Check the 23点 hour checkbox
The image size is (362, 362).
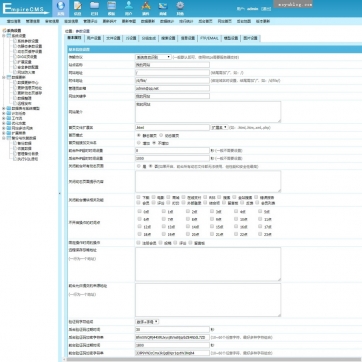260,234
